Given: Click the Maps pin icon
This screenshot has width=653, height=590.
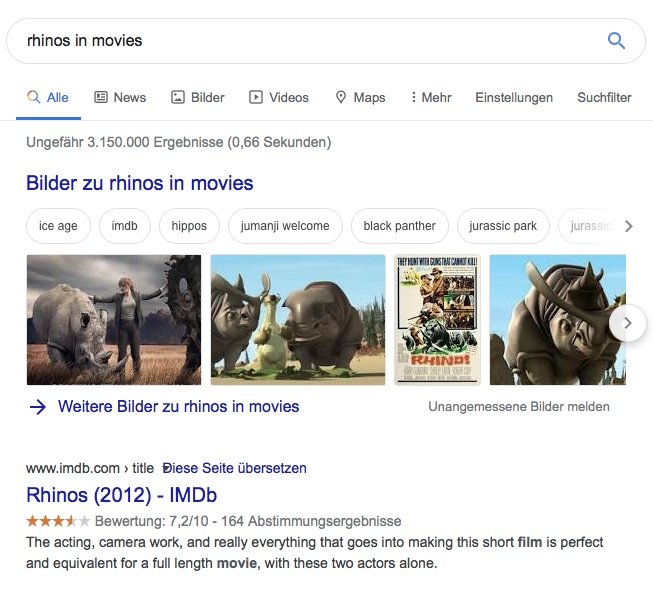Looking at the screenshot, I should (x=341, y=97).
